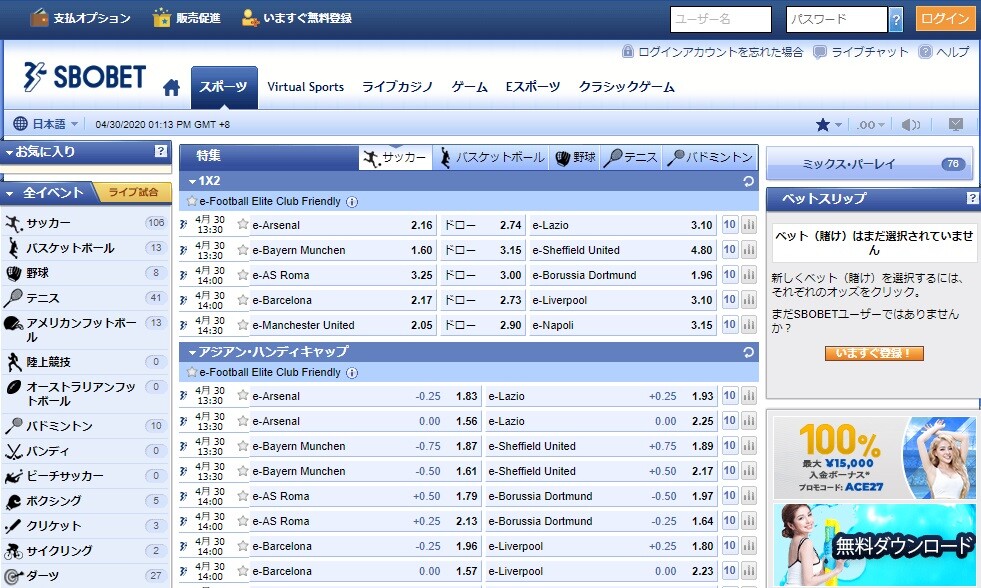Open the favorites star dropdown in toolbar

click(829, 124)
